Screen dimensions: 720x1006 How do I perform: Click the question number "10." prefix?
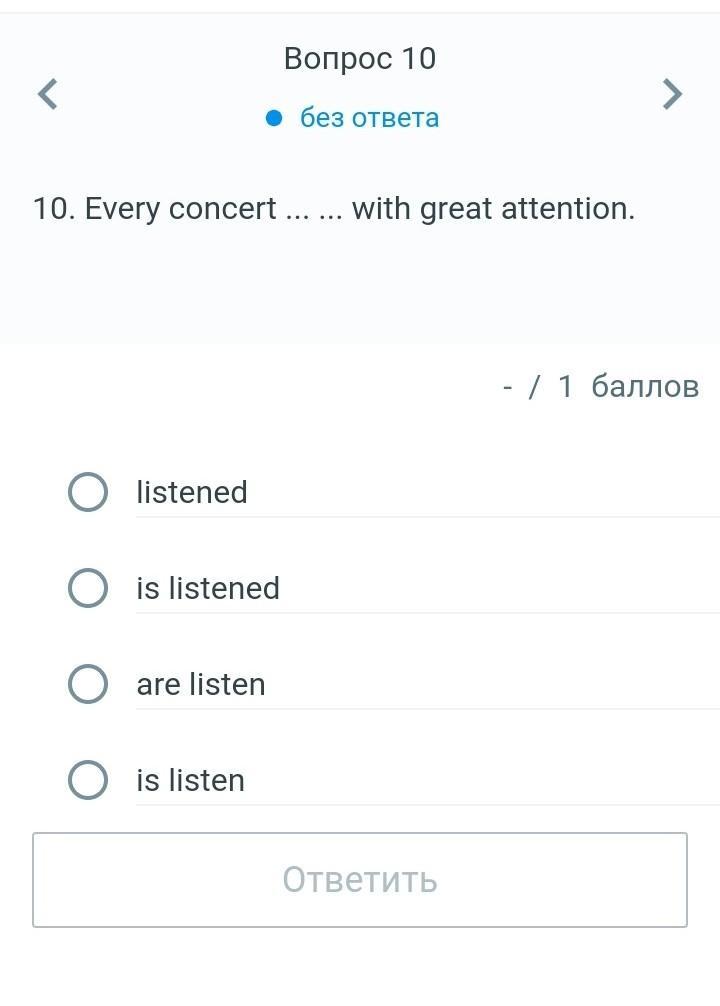pyautogui.click(x=54, y=209)
